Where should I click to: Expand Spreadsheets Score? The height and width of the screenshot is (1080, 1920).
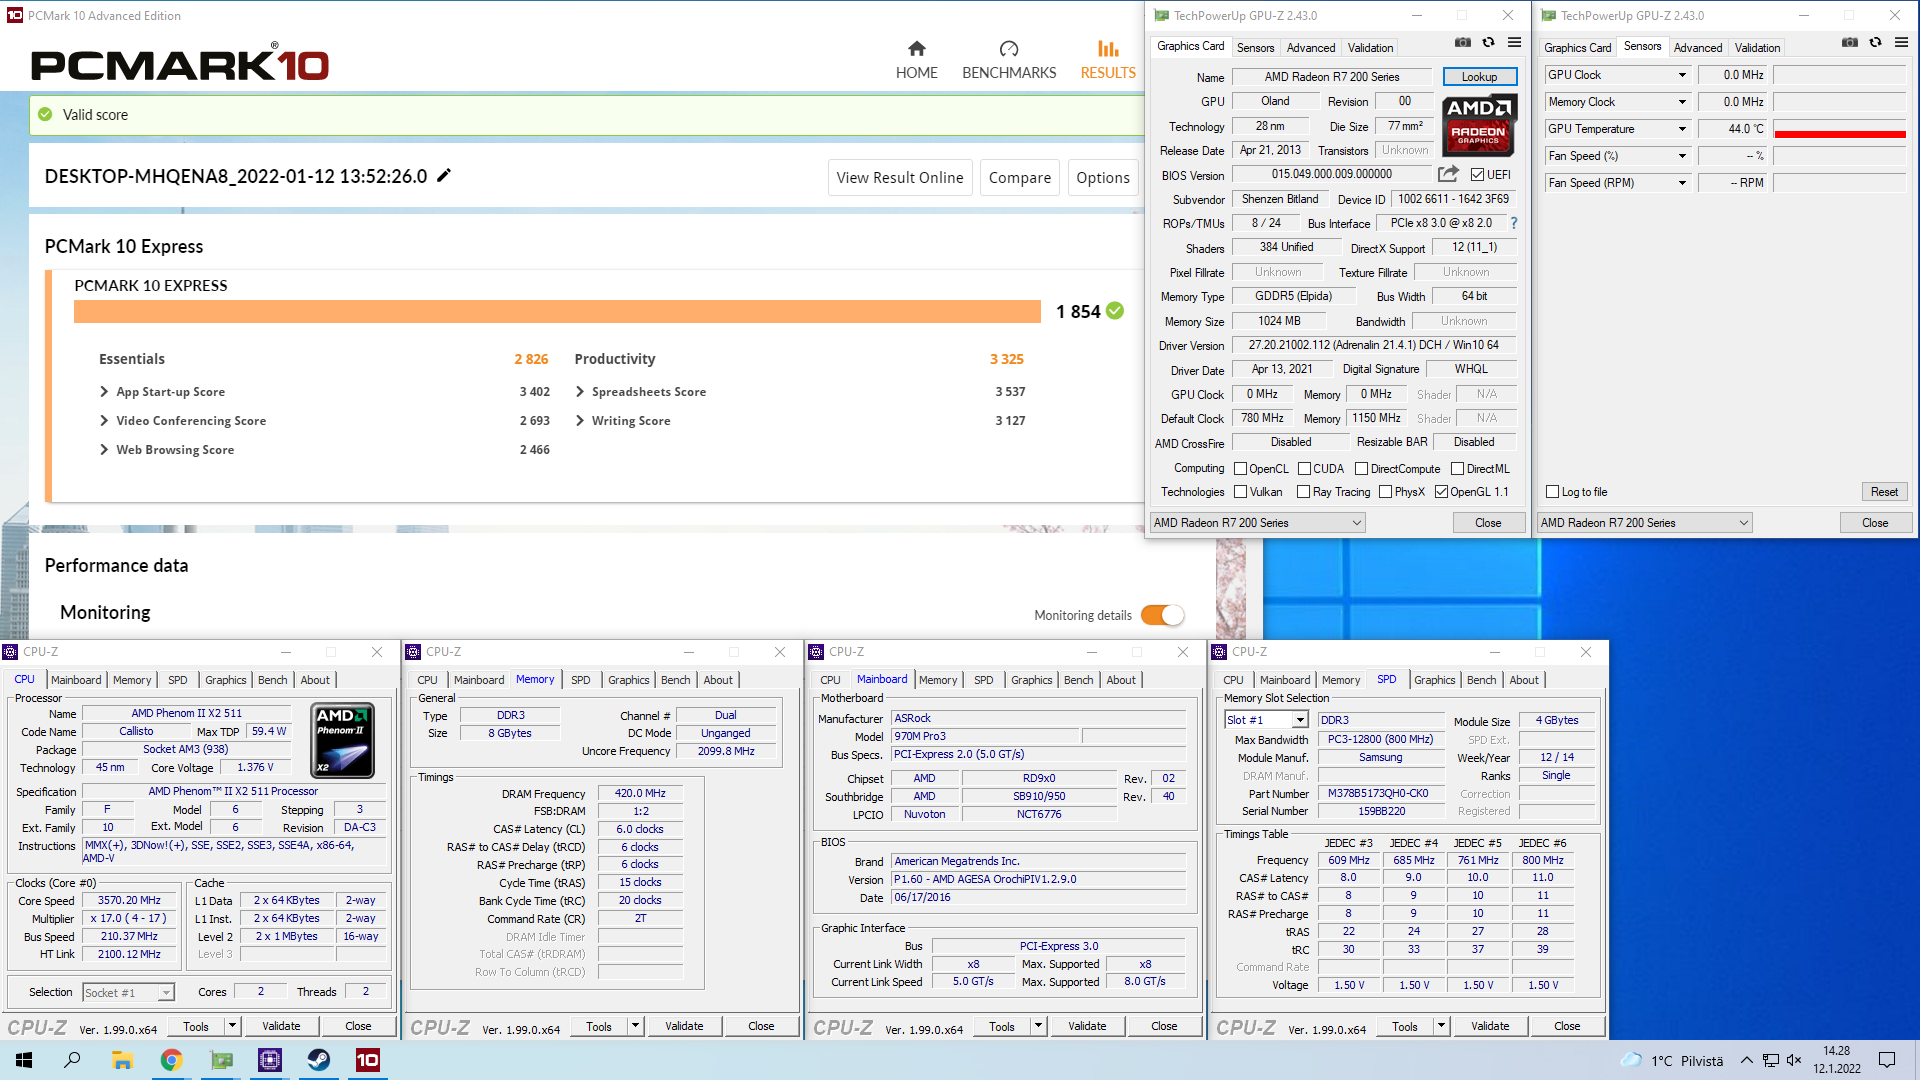(x=579, y=392)
